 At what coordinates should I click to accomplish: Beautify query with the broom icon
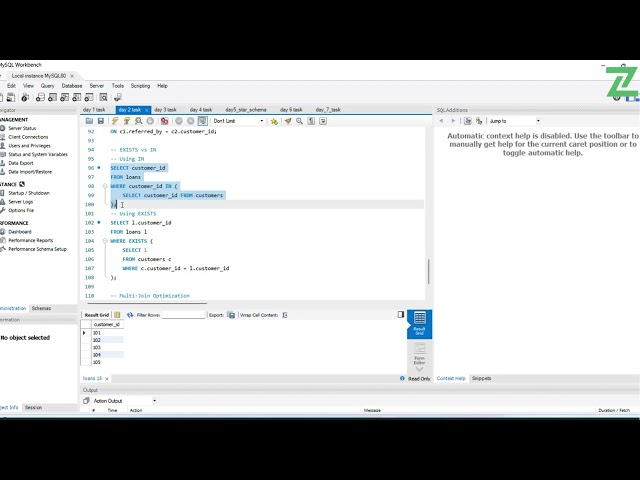pyautogui.click(x=288, y=121)
